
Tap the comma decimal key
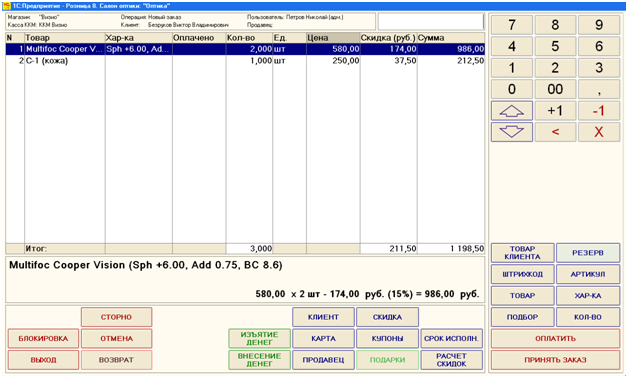(599, 89)
